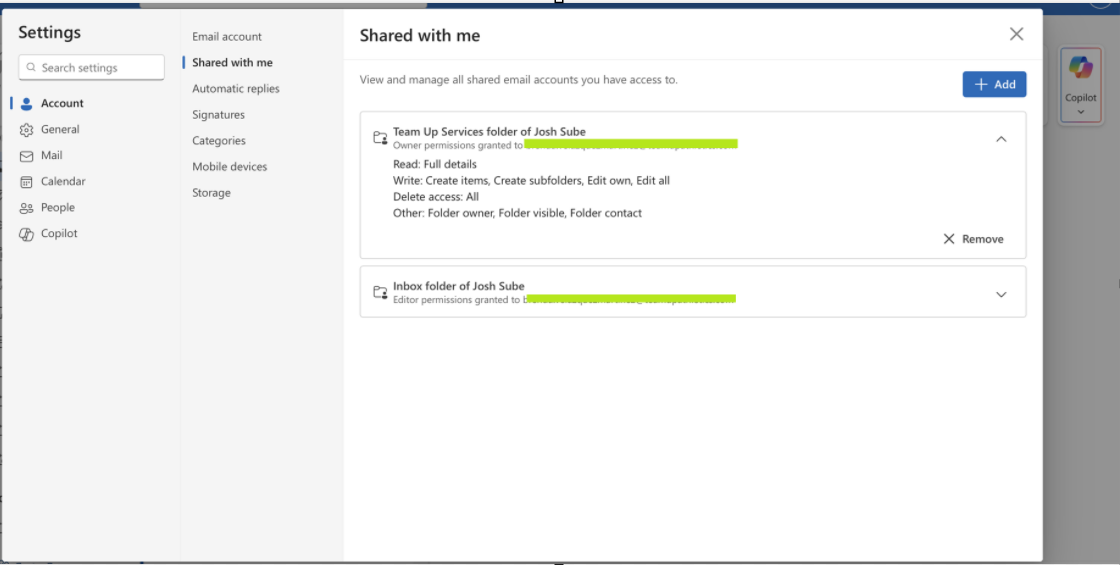1120x565 pixels.
Task: Select Mobile devices in account settings
Action: pyautogui.click(x=230, y=167)
